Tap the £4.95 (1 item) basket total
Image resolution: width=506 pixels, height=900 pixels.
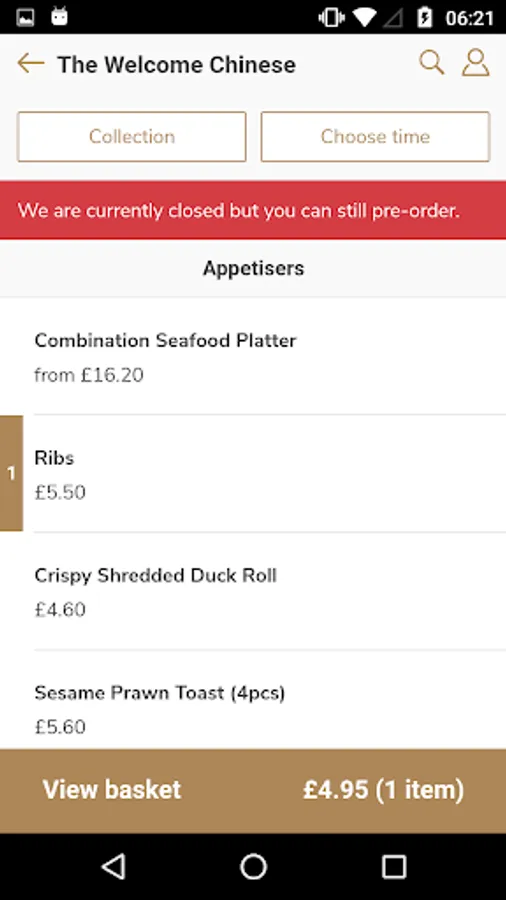pyautogui.click(x=383, y=790)
